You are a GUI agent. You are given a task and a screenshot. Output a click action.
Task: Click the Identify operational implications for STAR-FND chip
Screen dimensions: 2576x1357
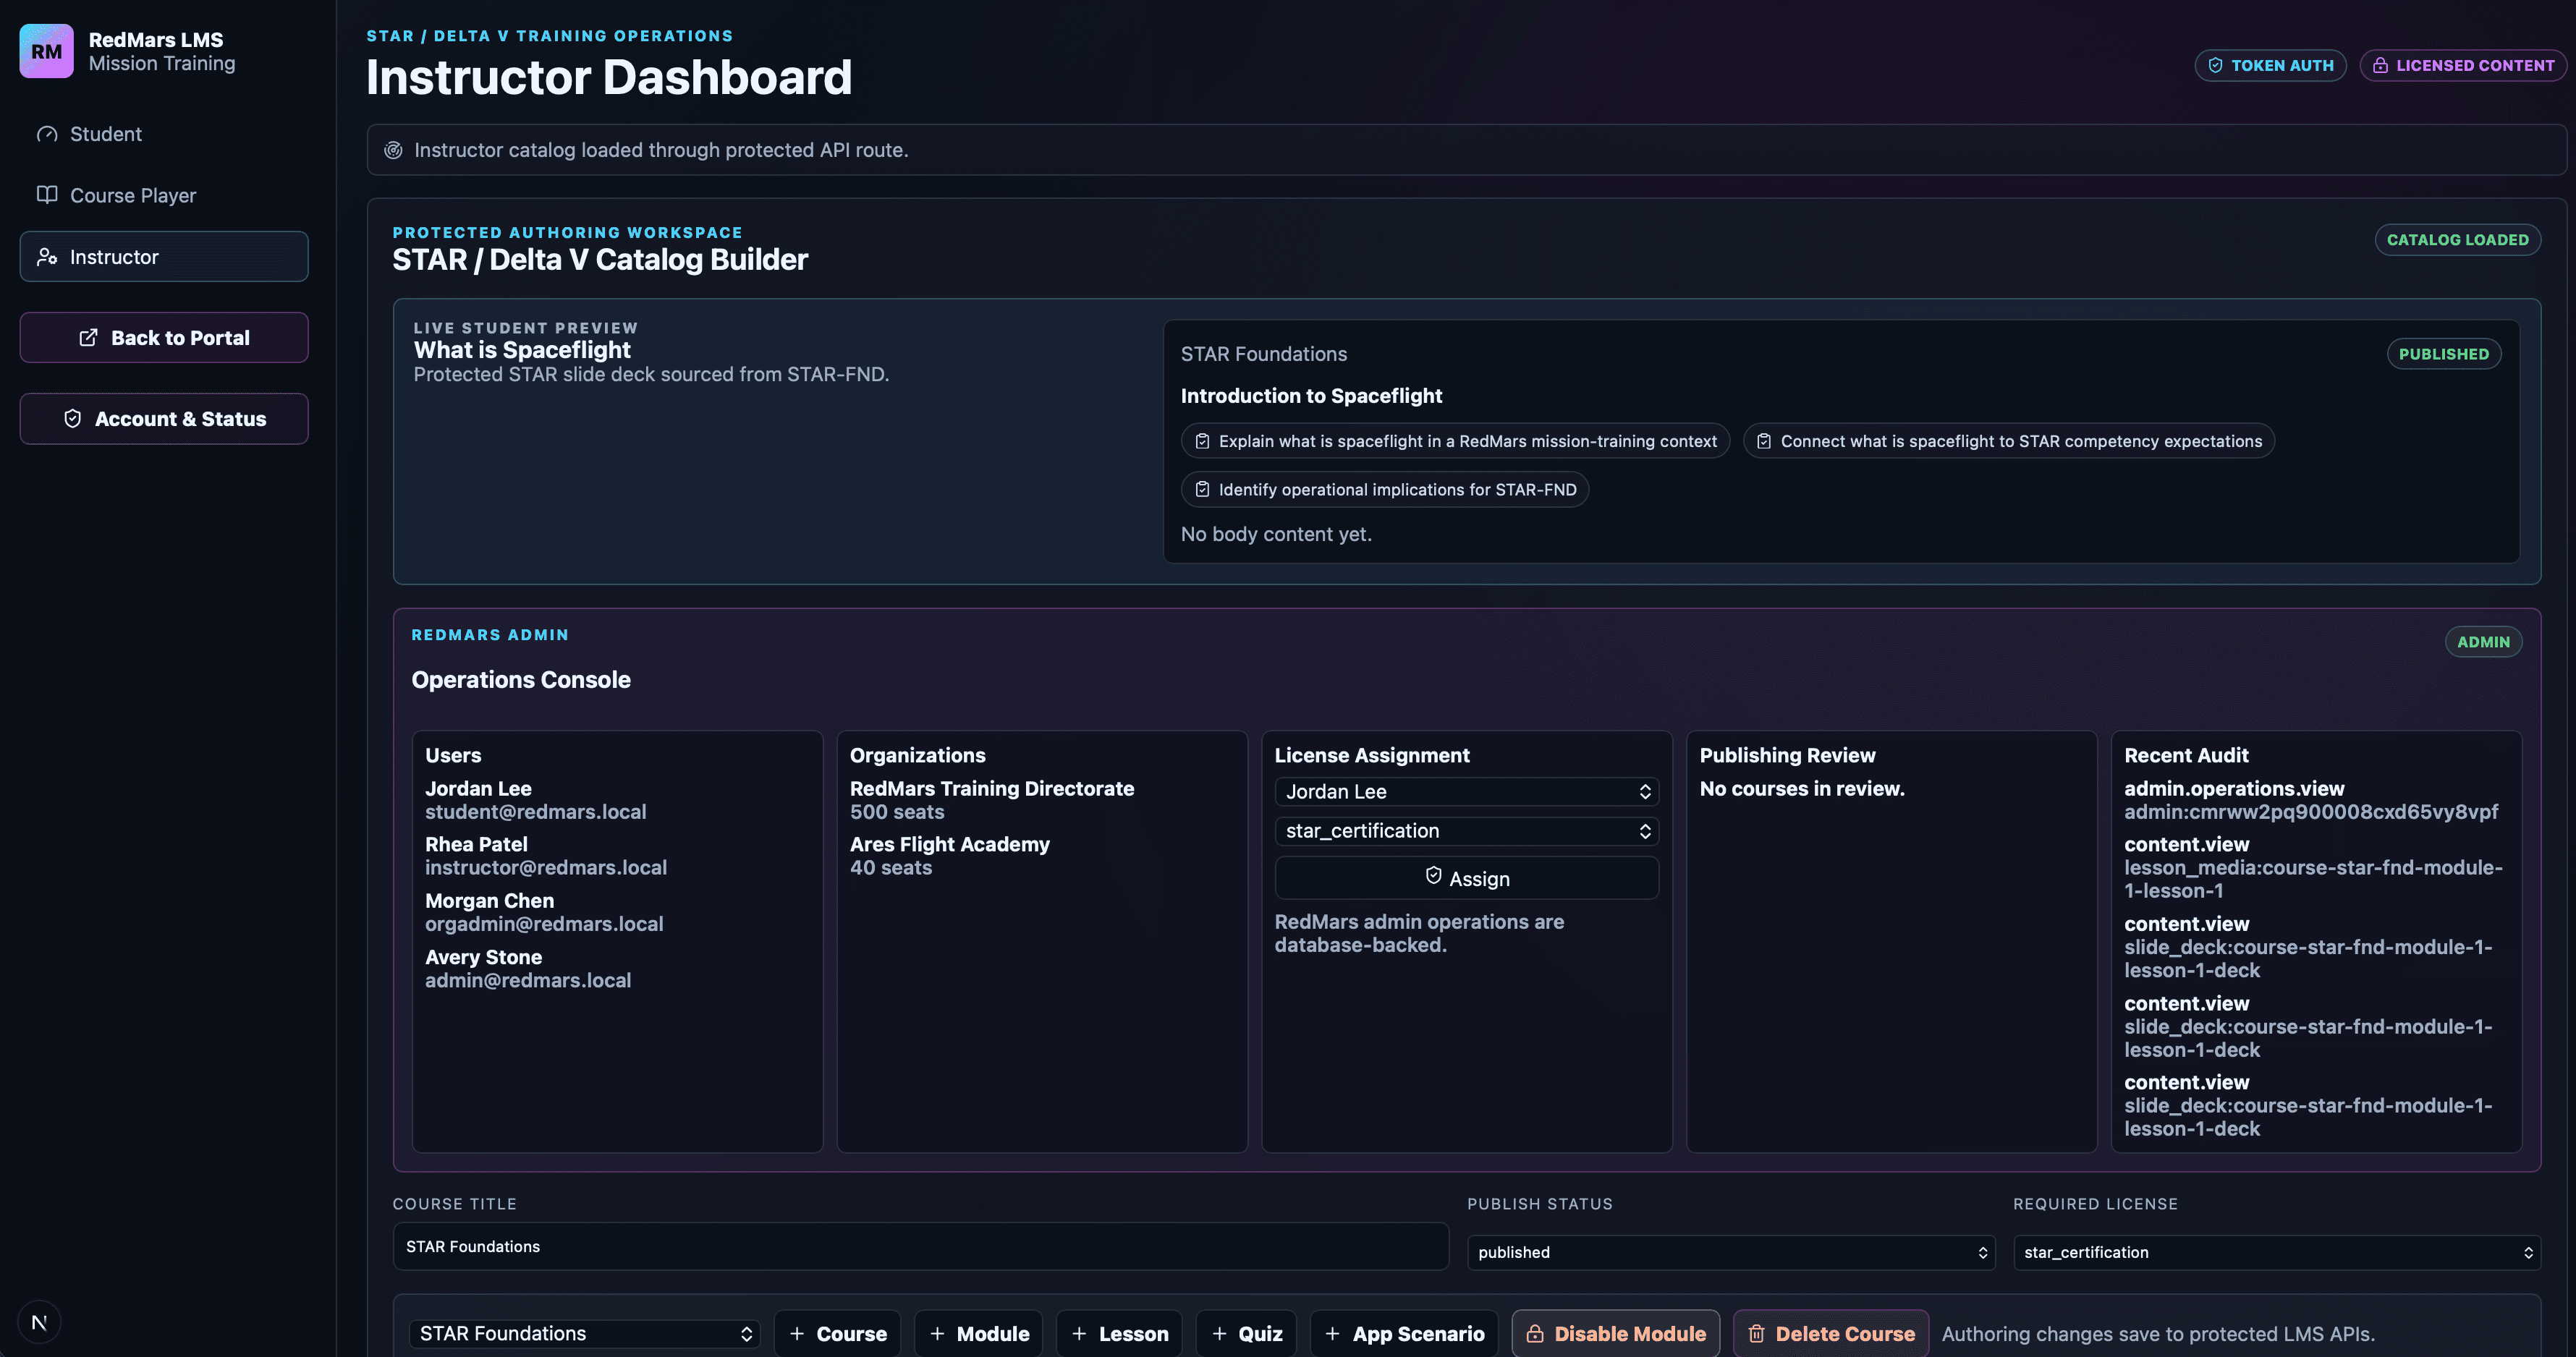[1385, 489]
